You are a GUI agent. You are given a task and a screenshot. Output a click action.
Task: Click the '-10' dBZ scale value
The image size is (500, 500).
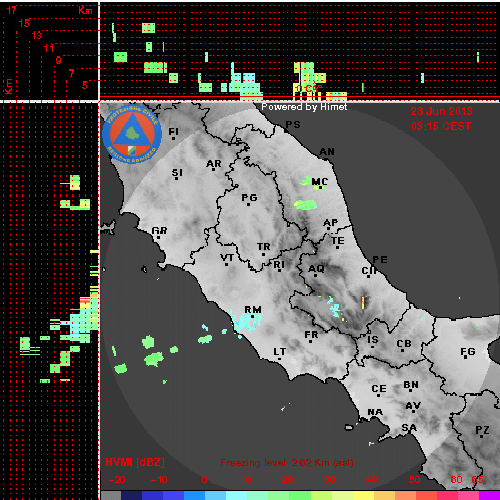coord(159,480)
